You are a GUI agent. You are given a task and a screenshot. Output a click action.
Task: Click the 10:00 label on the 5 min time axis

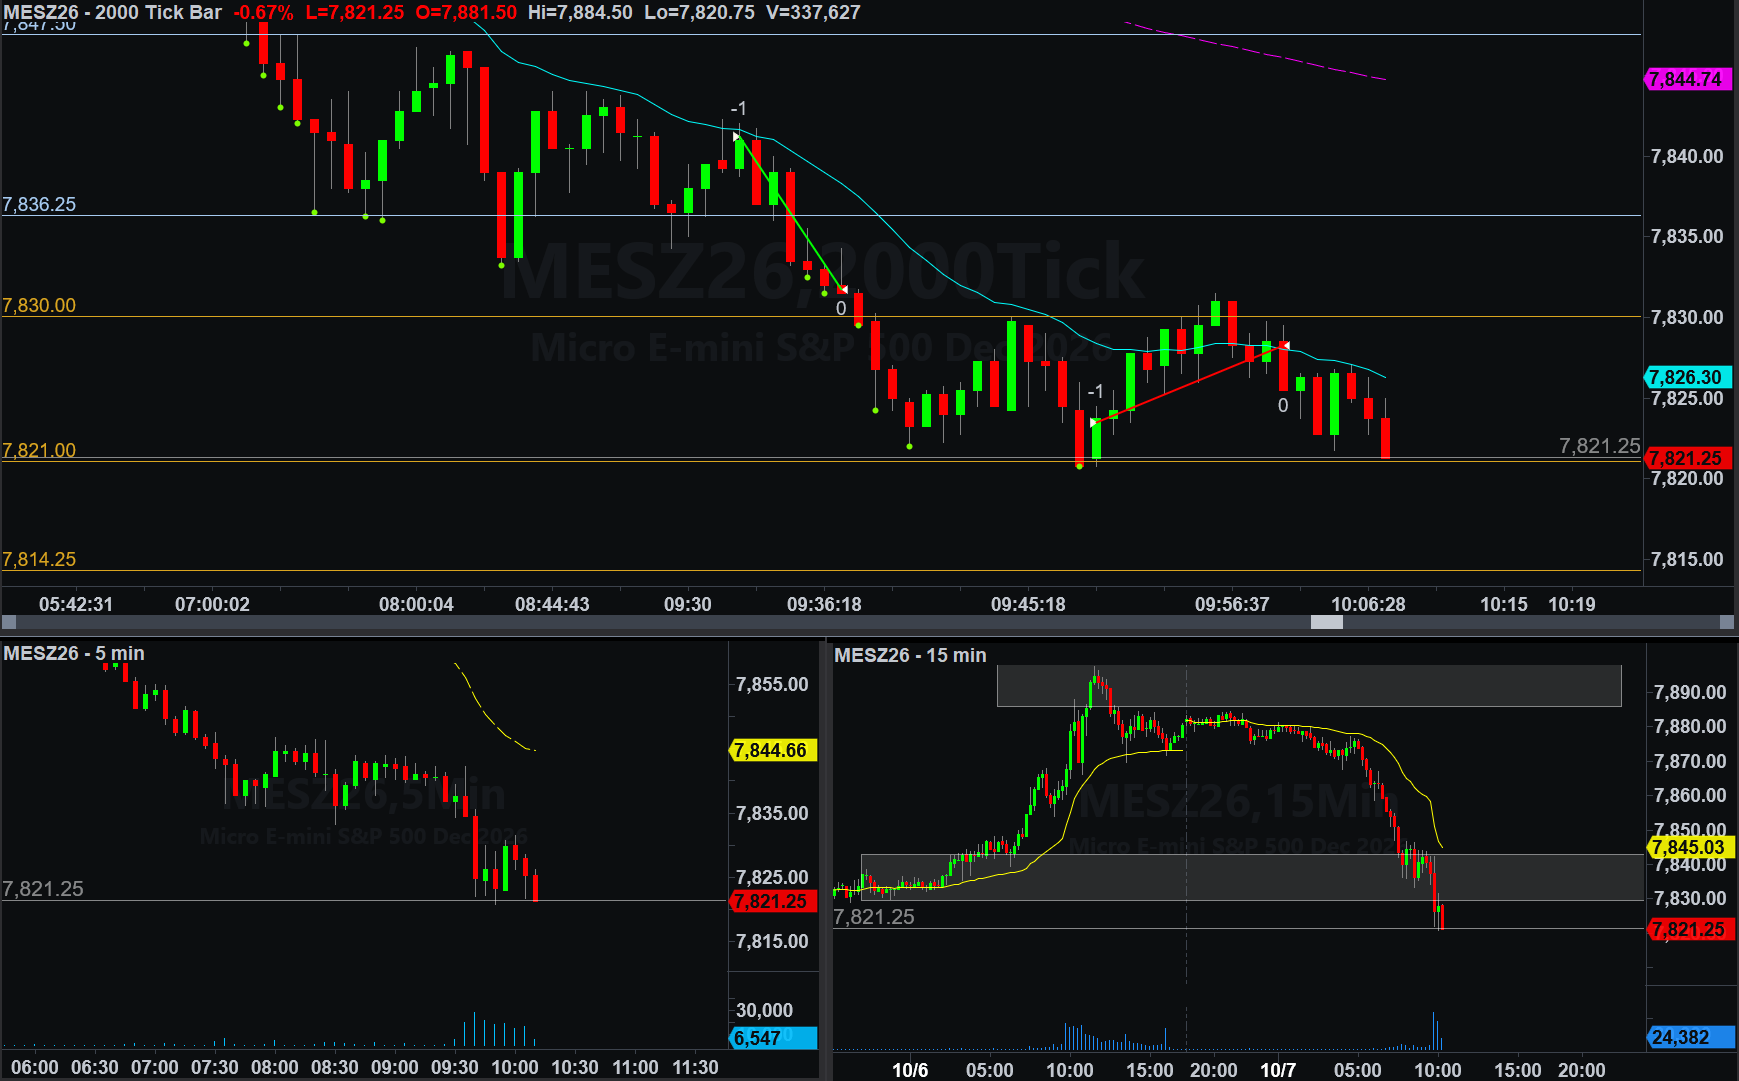click(x=515, y=1067)
